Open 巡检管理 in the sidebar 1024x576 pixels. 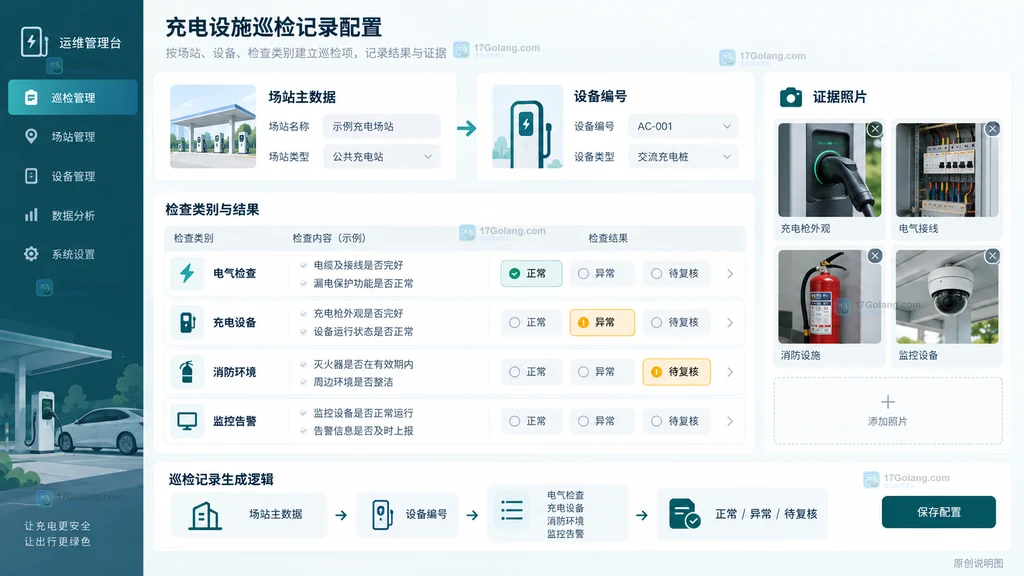point(72,97)
